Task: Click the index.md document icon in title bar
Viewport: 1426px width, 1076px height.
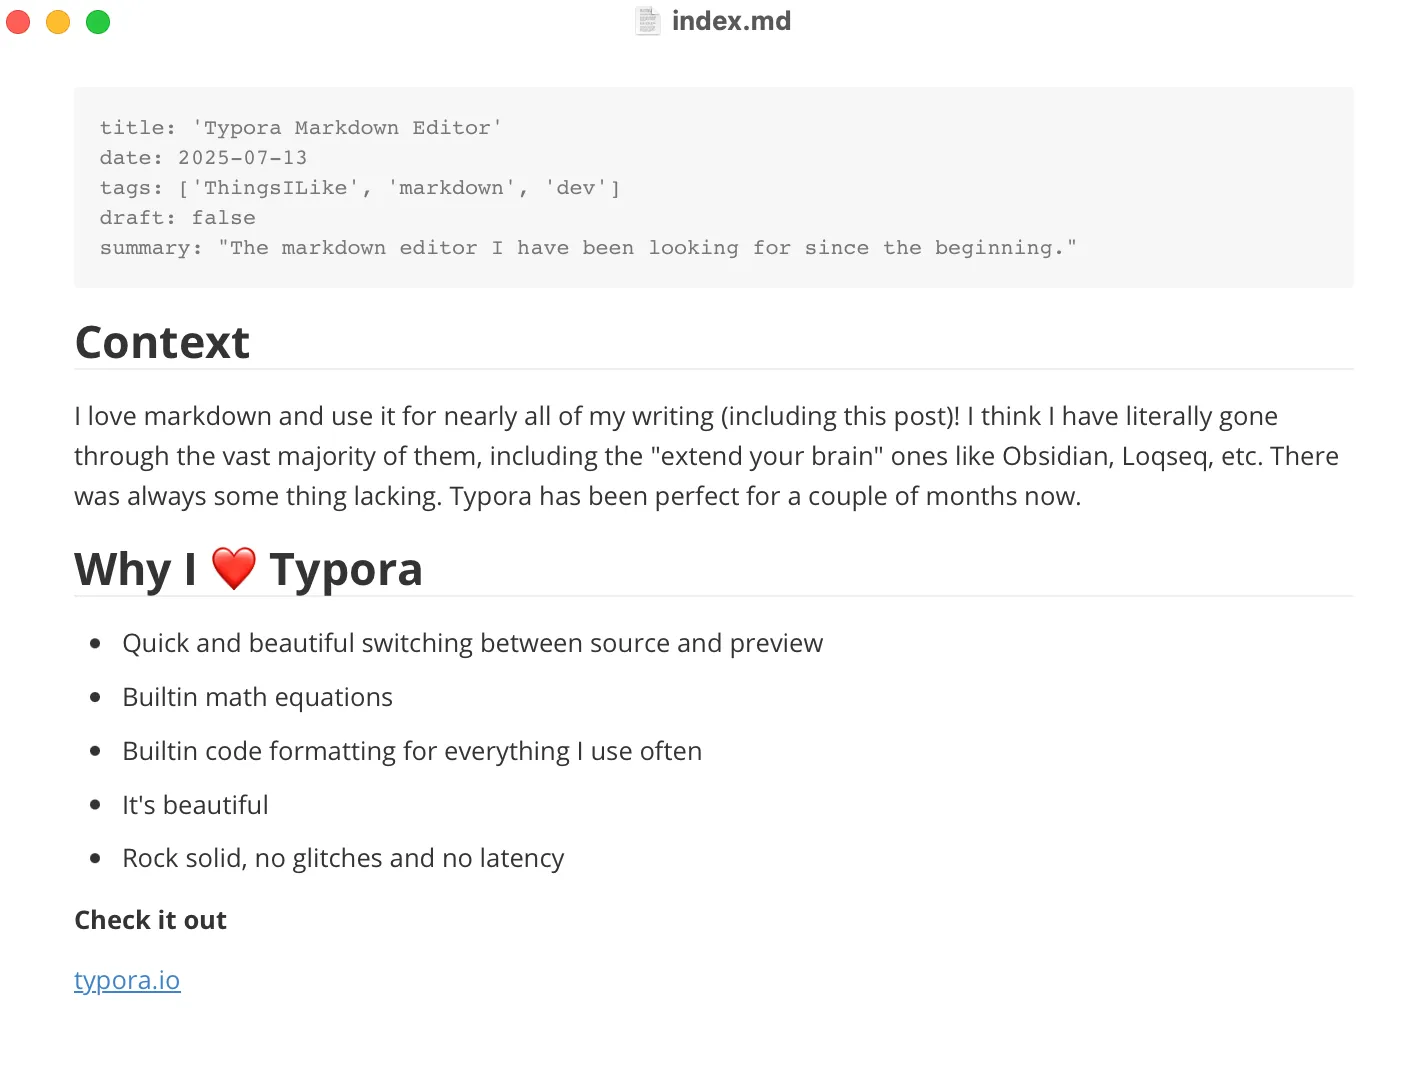Action: [648, 21]
